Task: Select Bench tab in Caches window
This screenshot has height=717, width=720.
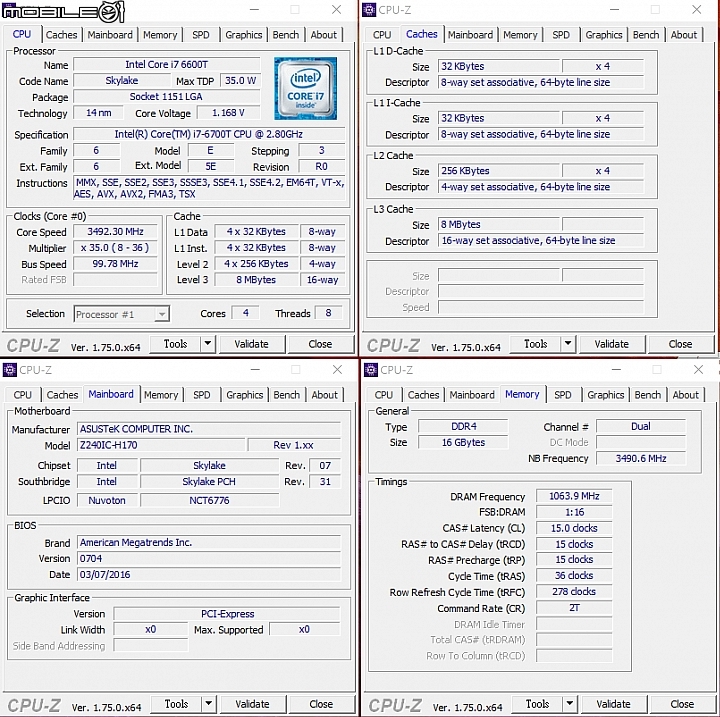Action: coord(646,35)
